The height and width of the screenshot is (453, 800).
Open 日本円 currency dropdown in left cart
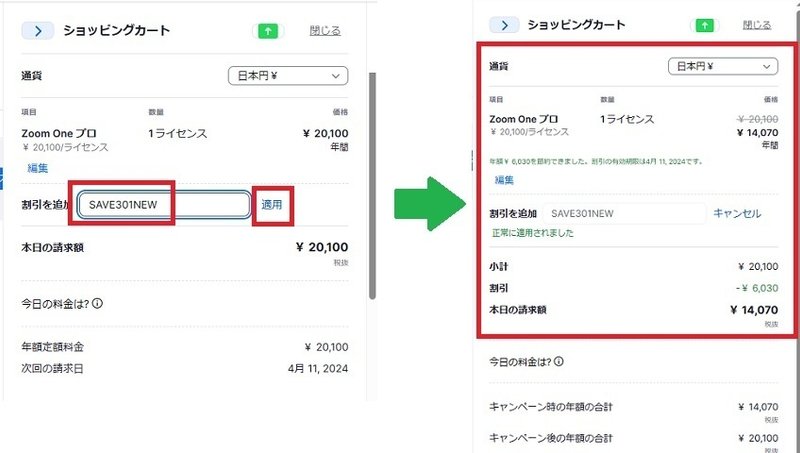pyautogui.click(x=288, y=76)
